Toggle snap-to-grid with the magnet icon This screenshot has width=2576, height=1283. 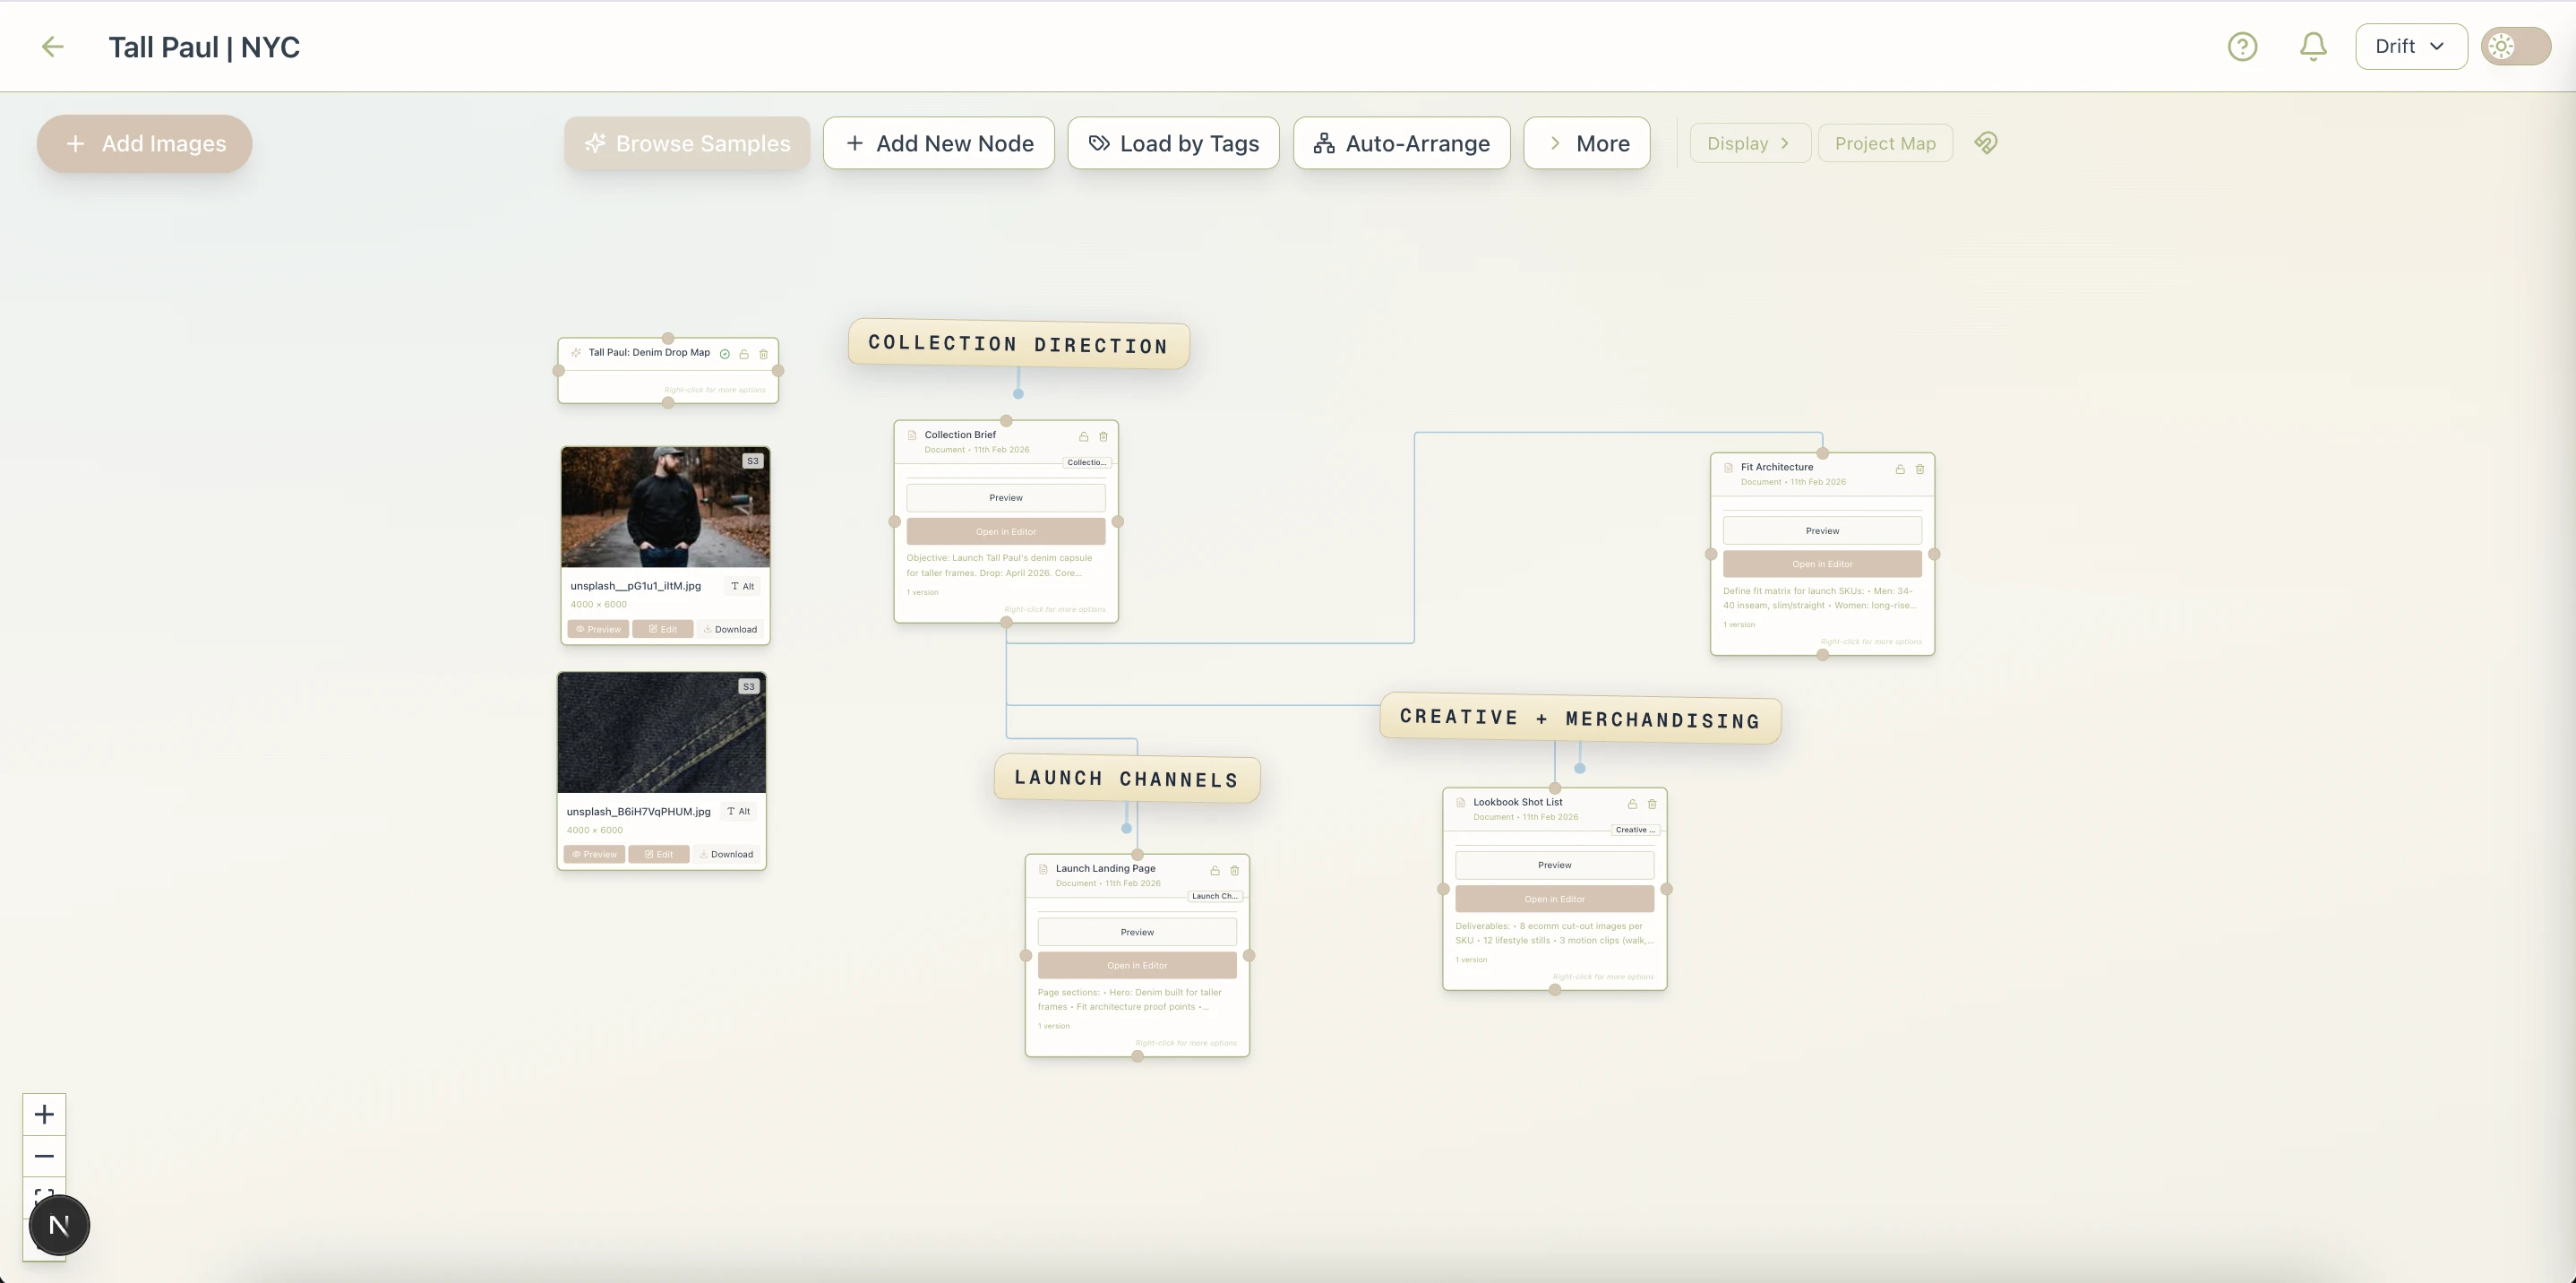tap(1986, 143)
